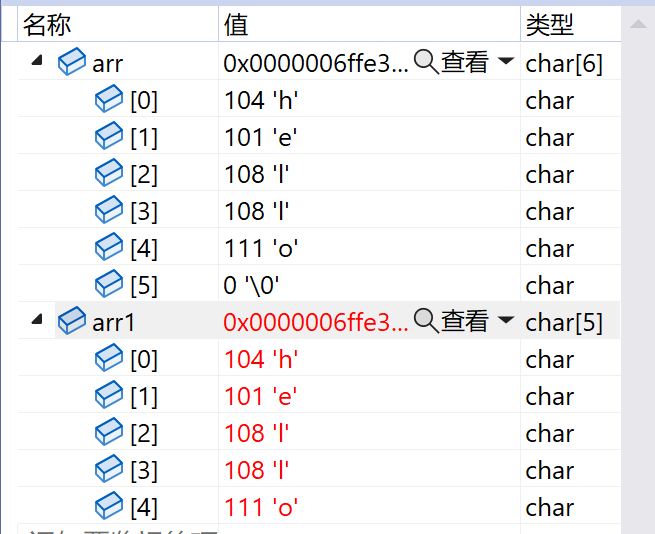
Task: Select cube icon of arr element [0]
Action: point(109,99)
